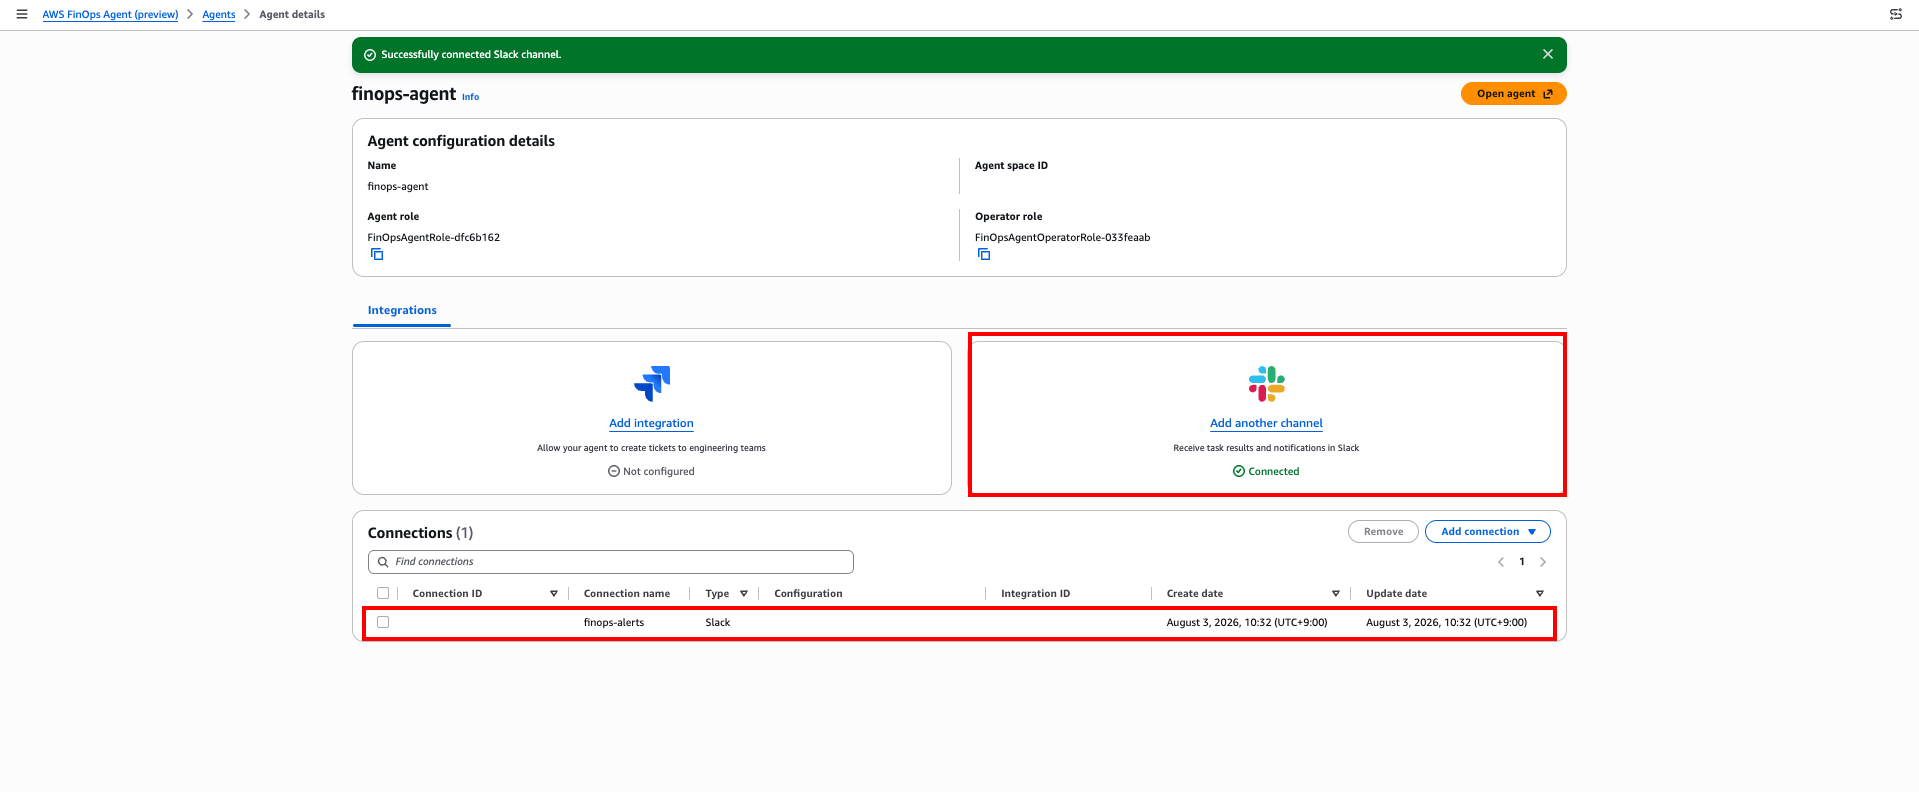Click the Jira integration logo

tap(652, 383)
